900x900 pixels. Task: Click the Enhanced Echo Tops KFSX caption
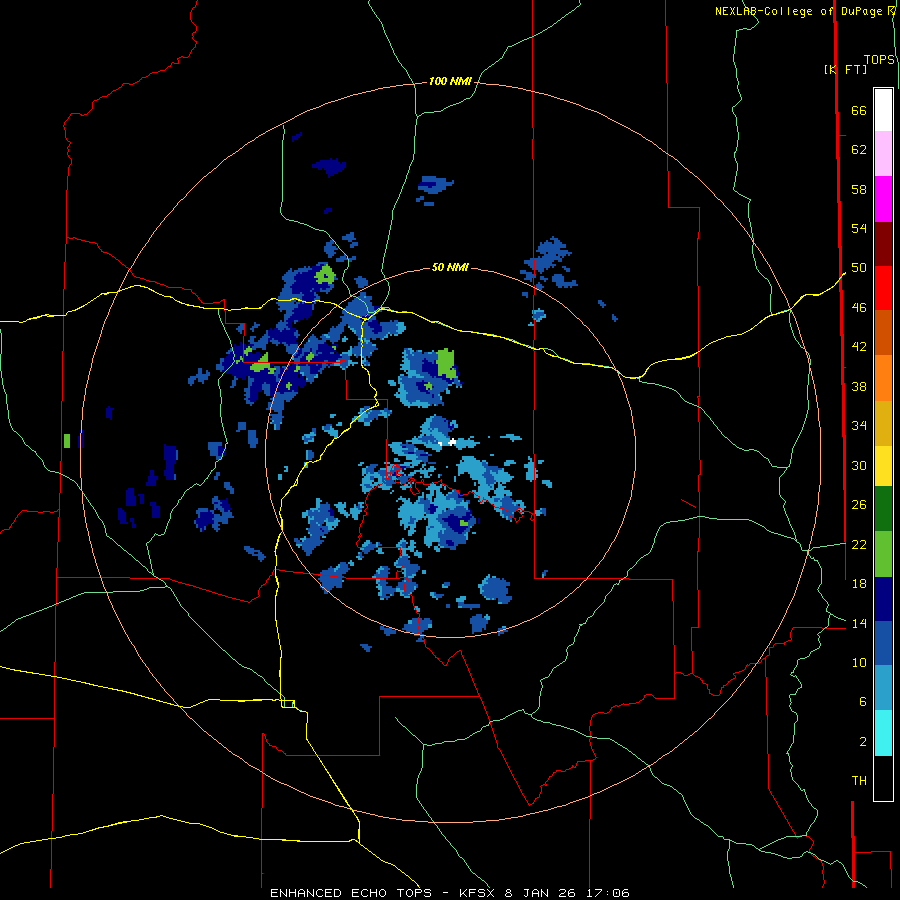(449, 893)
